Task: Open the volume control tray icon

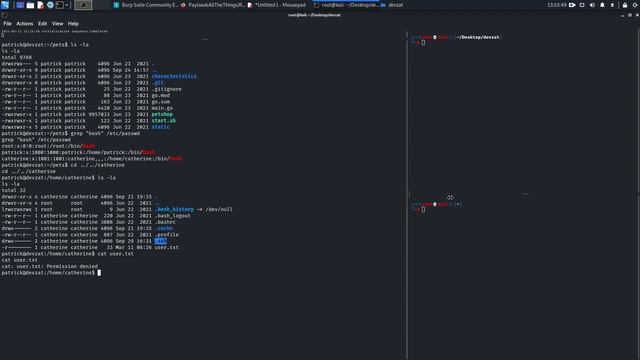Action: coord(592,5)
